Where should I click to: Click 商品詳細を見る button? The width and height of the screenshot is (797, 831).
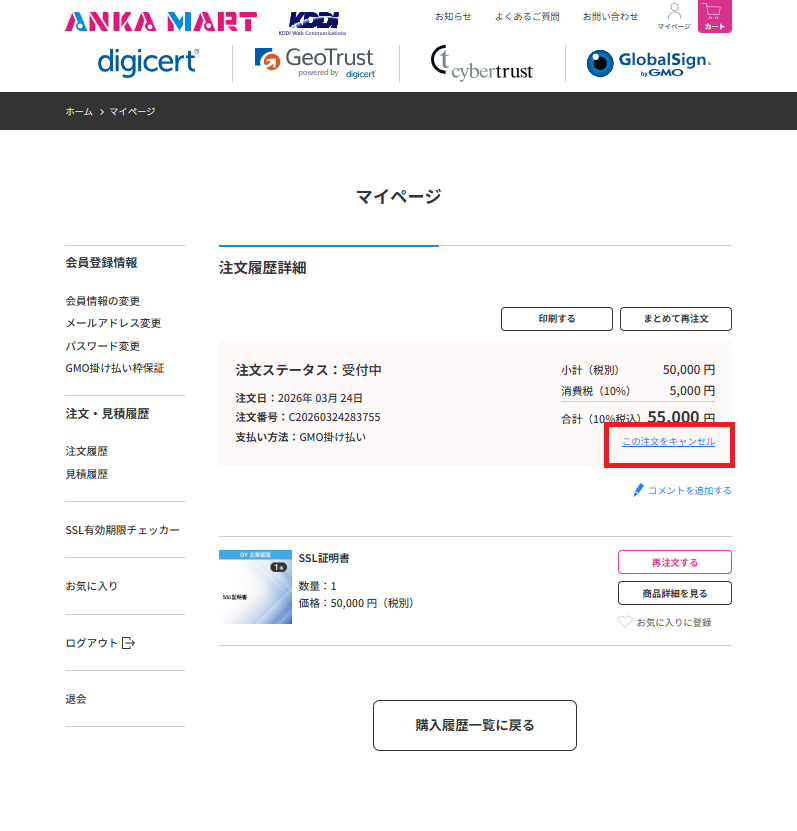[x=674, y=593]
